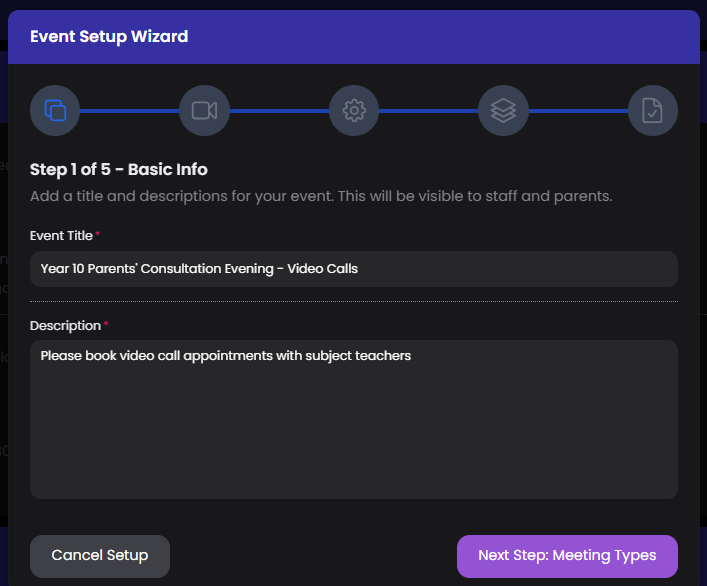Screen dimensions: 707x586
Task: Proceed to Next Step: Meeting Types
Action: [567, 556]
